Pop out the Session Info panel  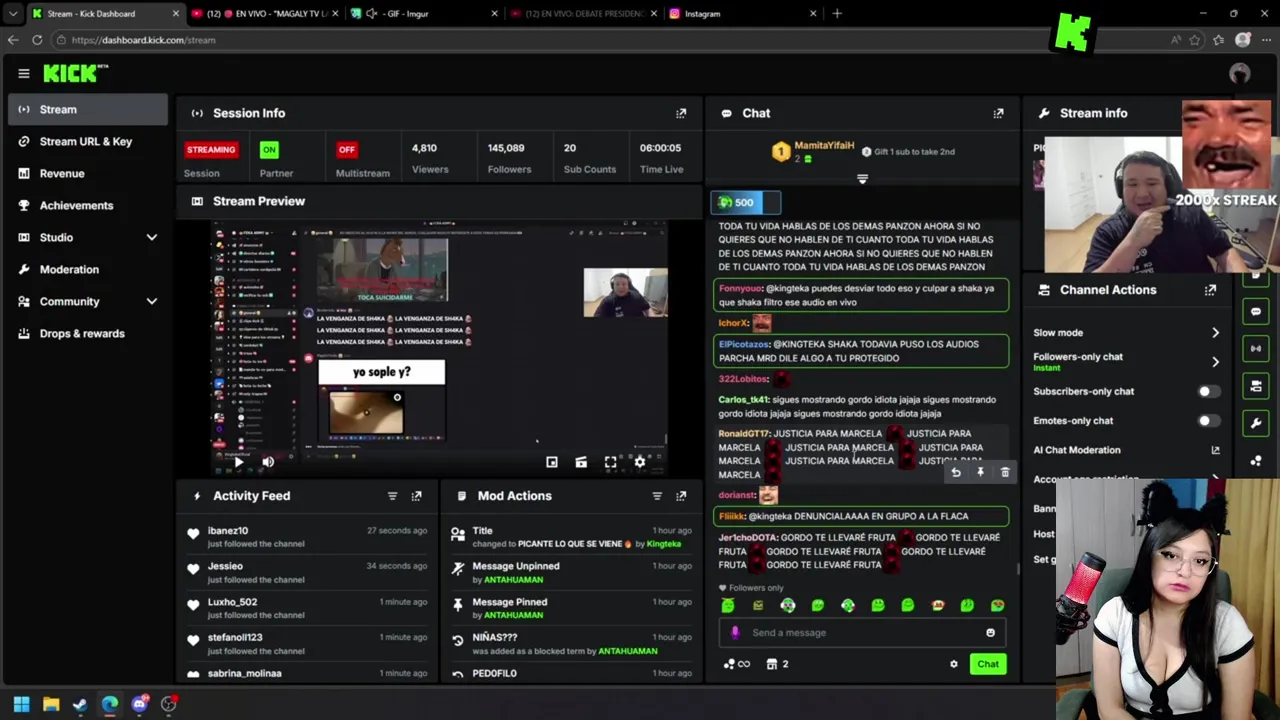click(681, 113)
